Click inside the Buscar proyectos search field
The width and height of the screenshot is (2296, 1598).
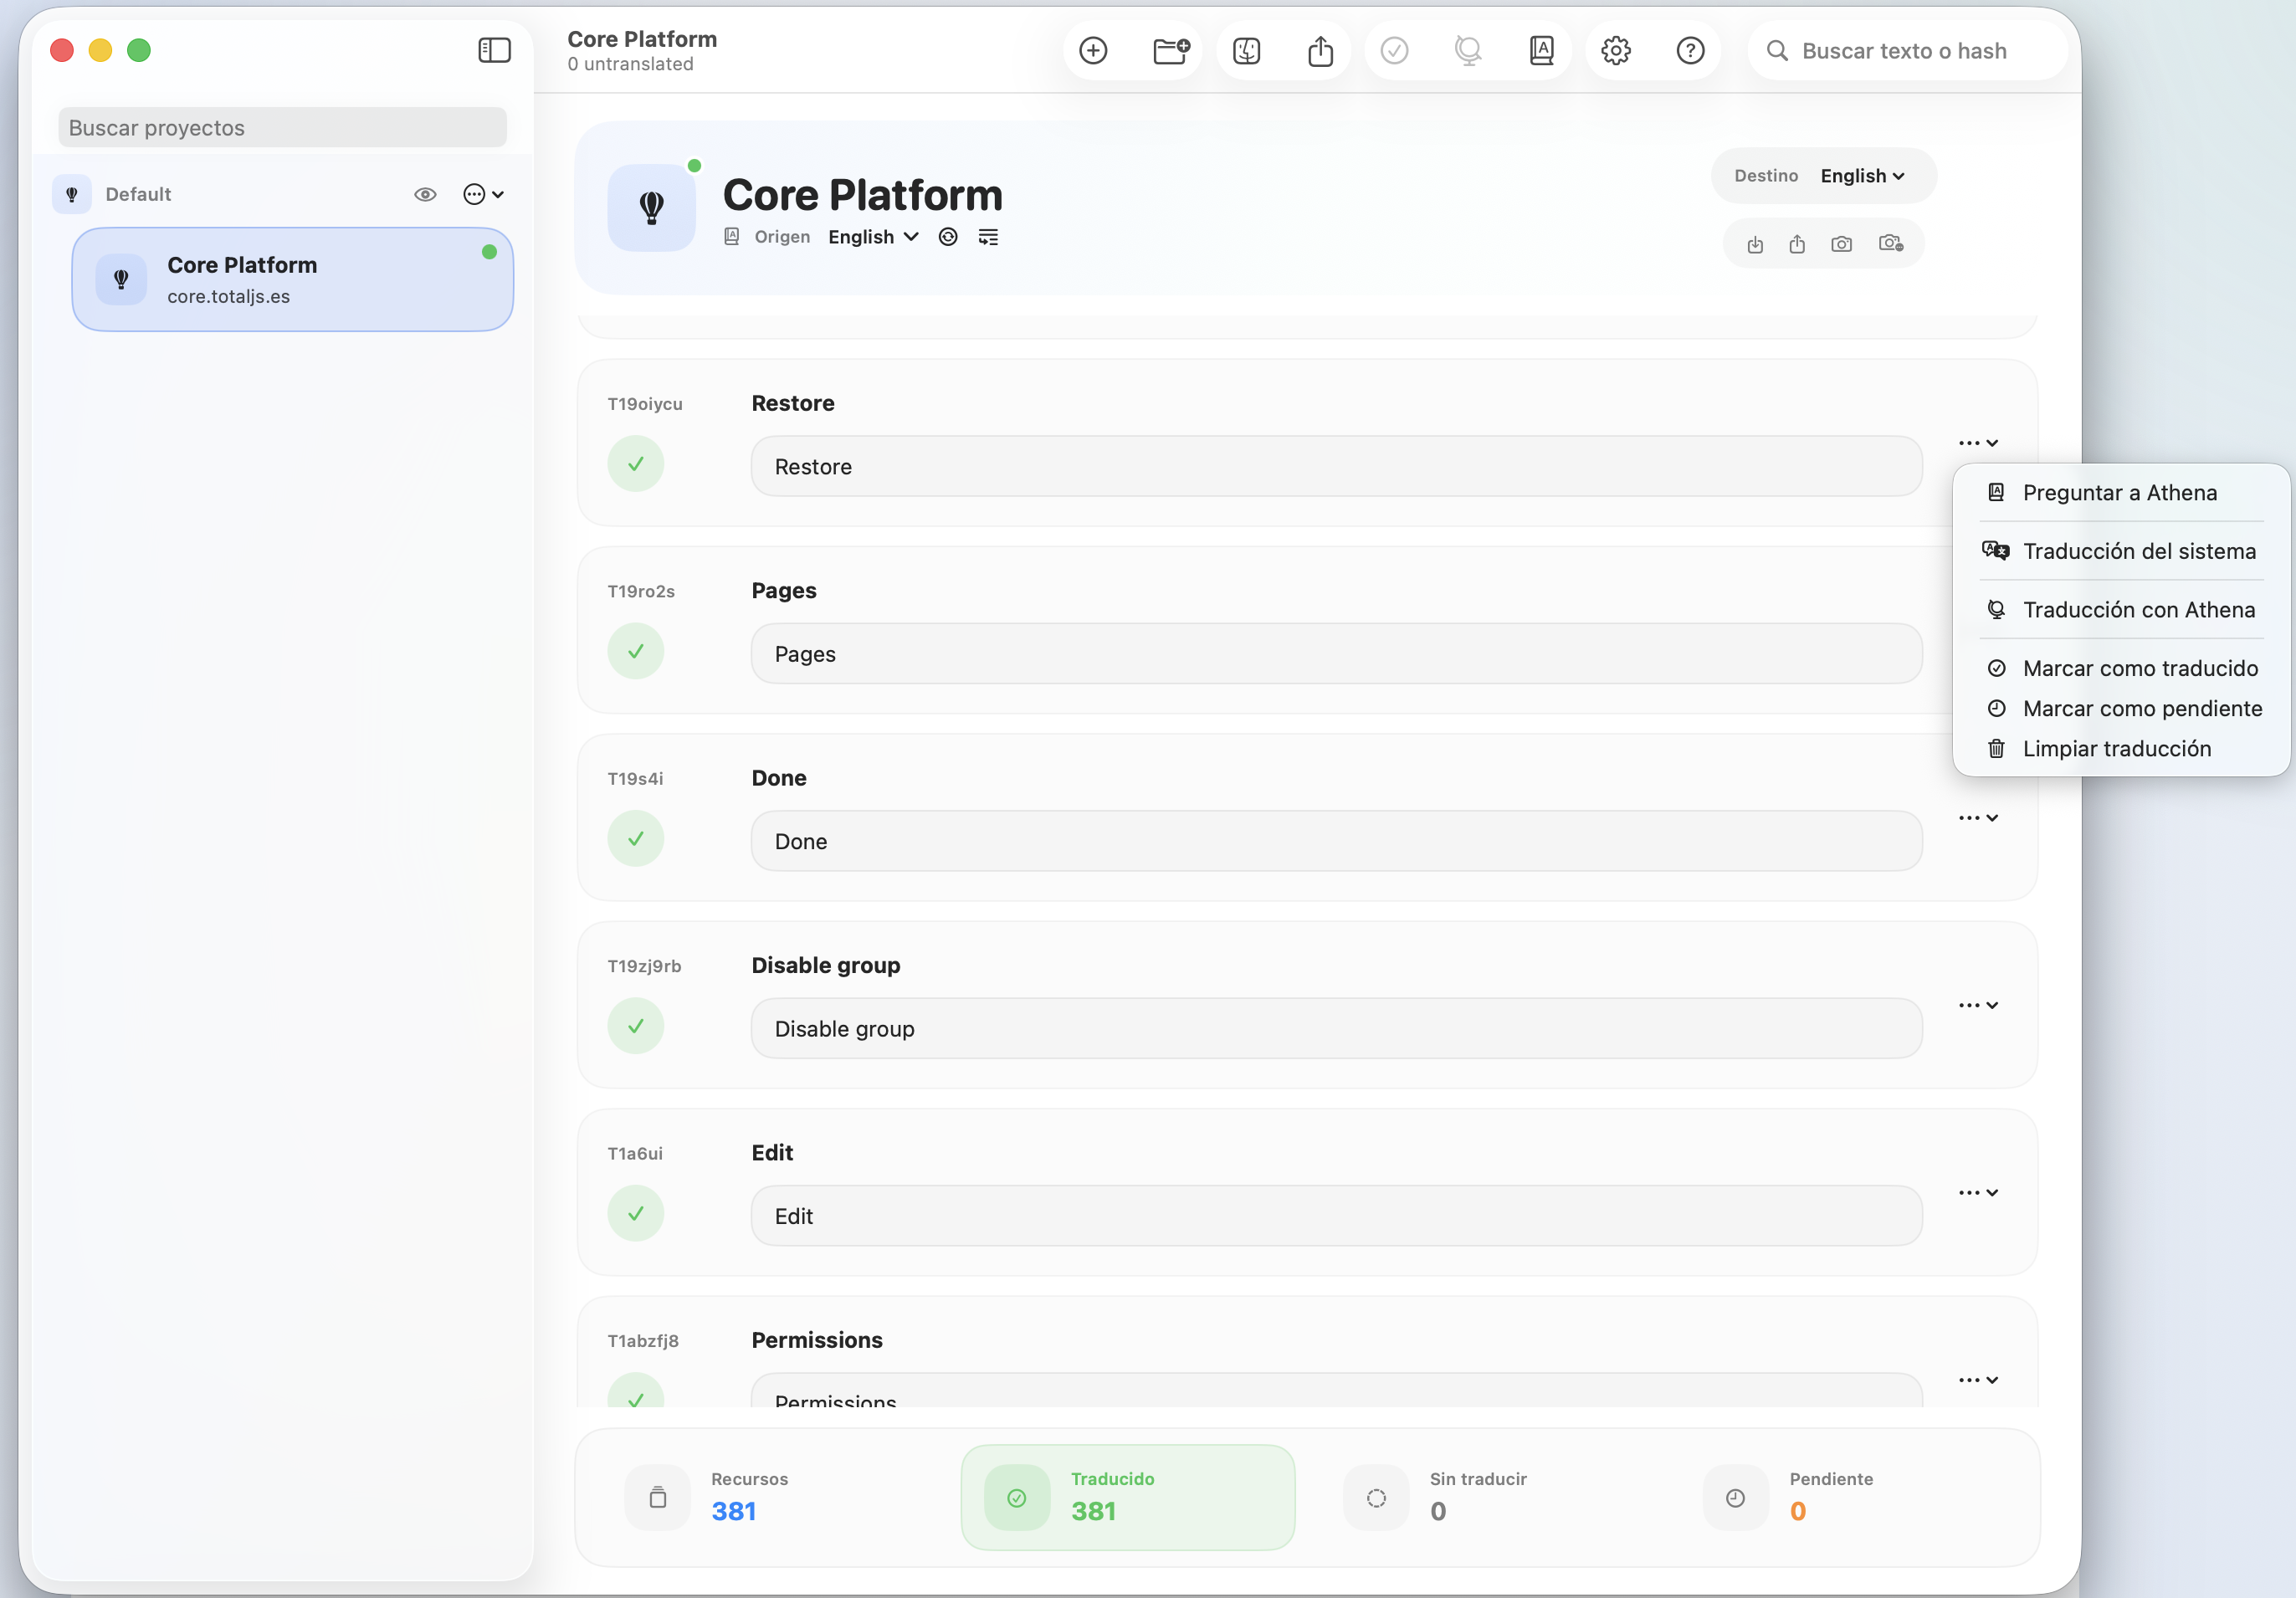tap(282, 127)
